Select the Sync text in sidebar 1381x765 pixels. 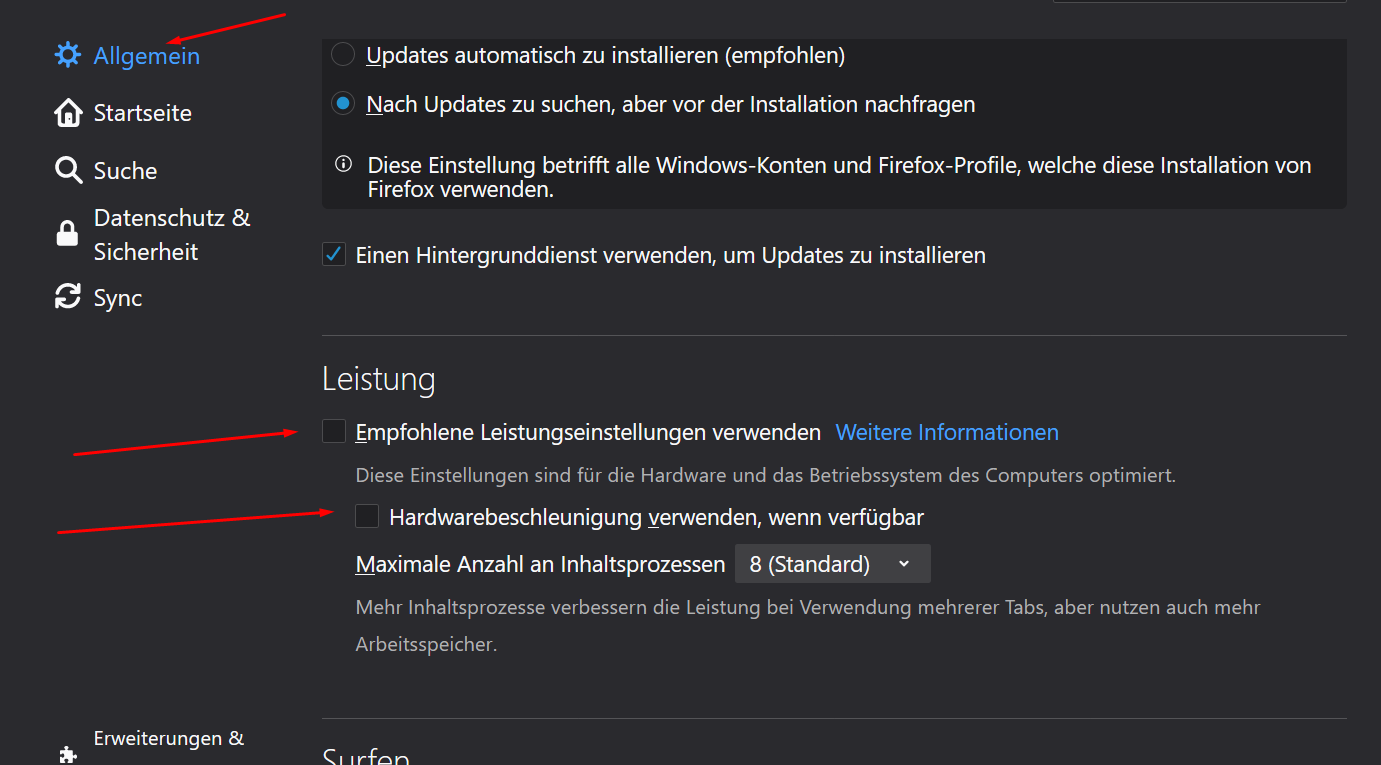[118, 298]
